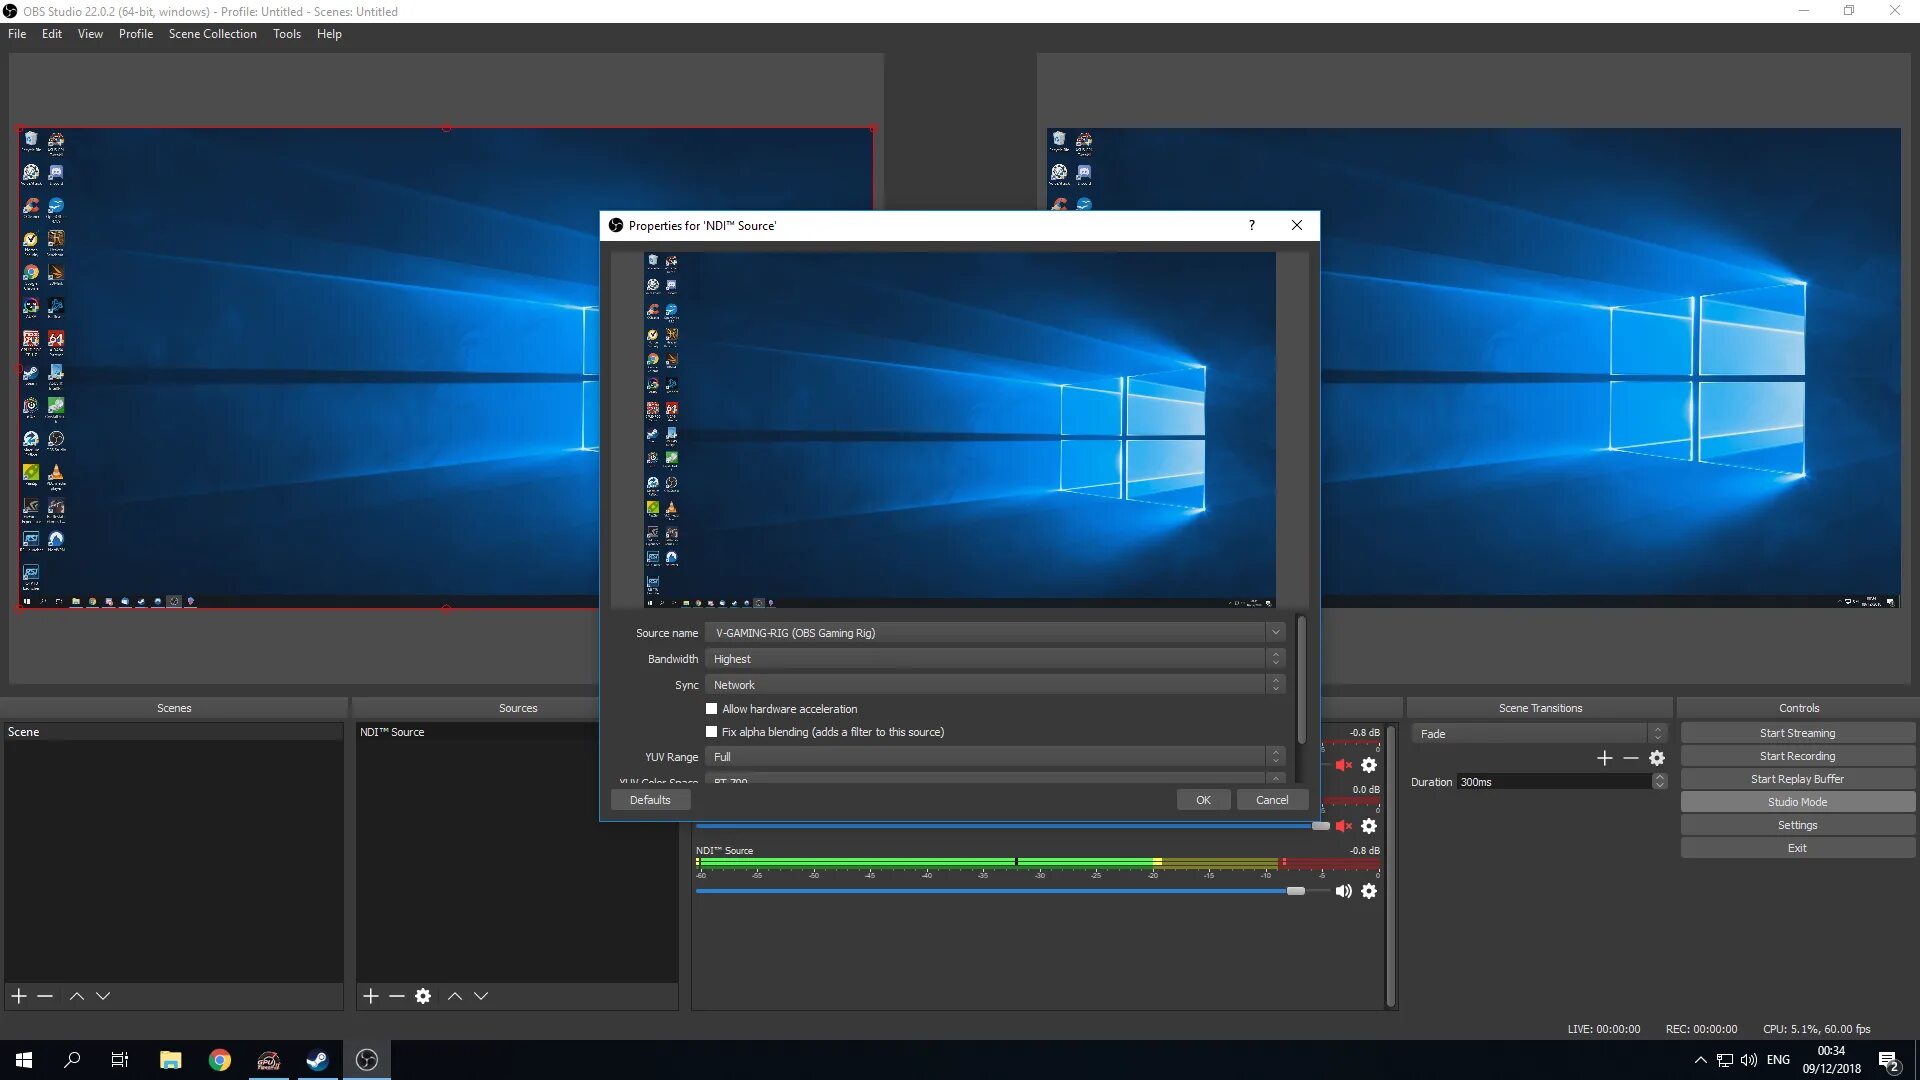This screenshot has width=1920, height=1080.
Task: Check the hardware acceleration option in properties
Action: point(711,708)
